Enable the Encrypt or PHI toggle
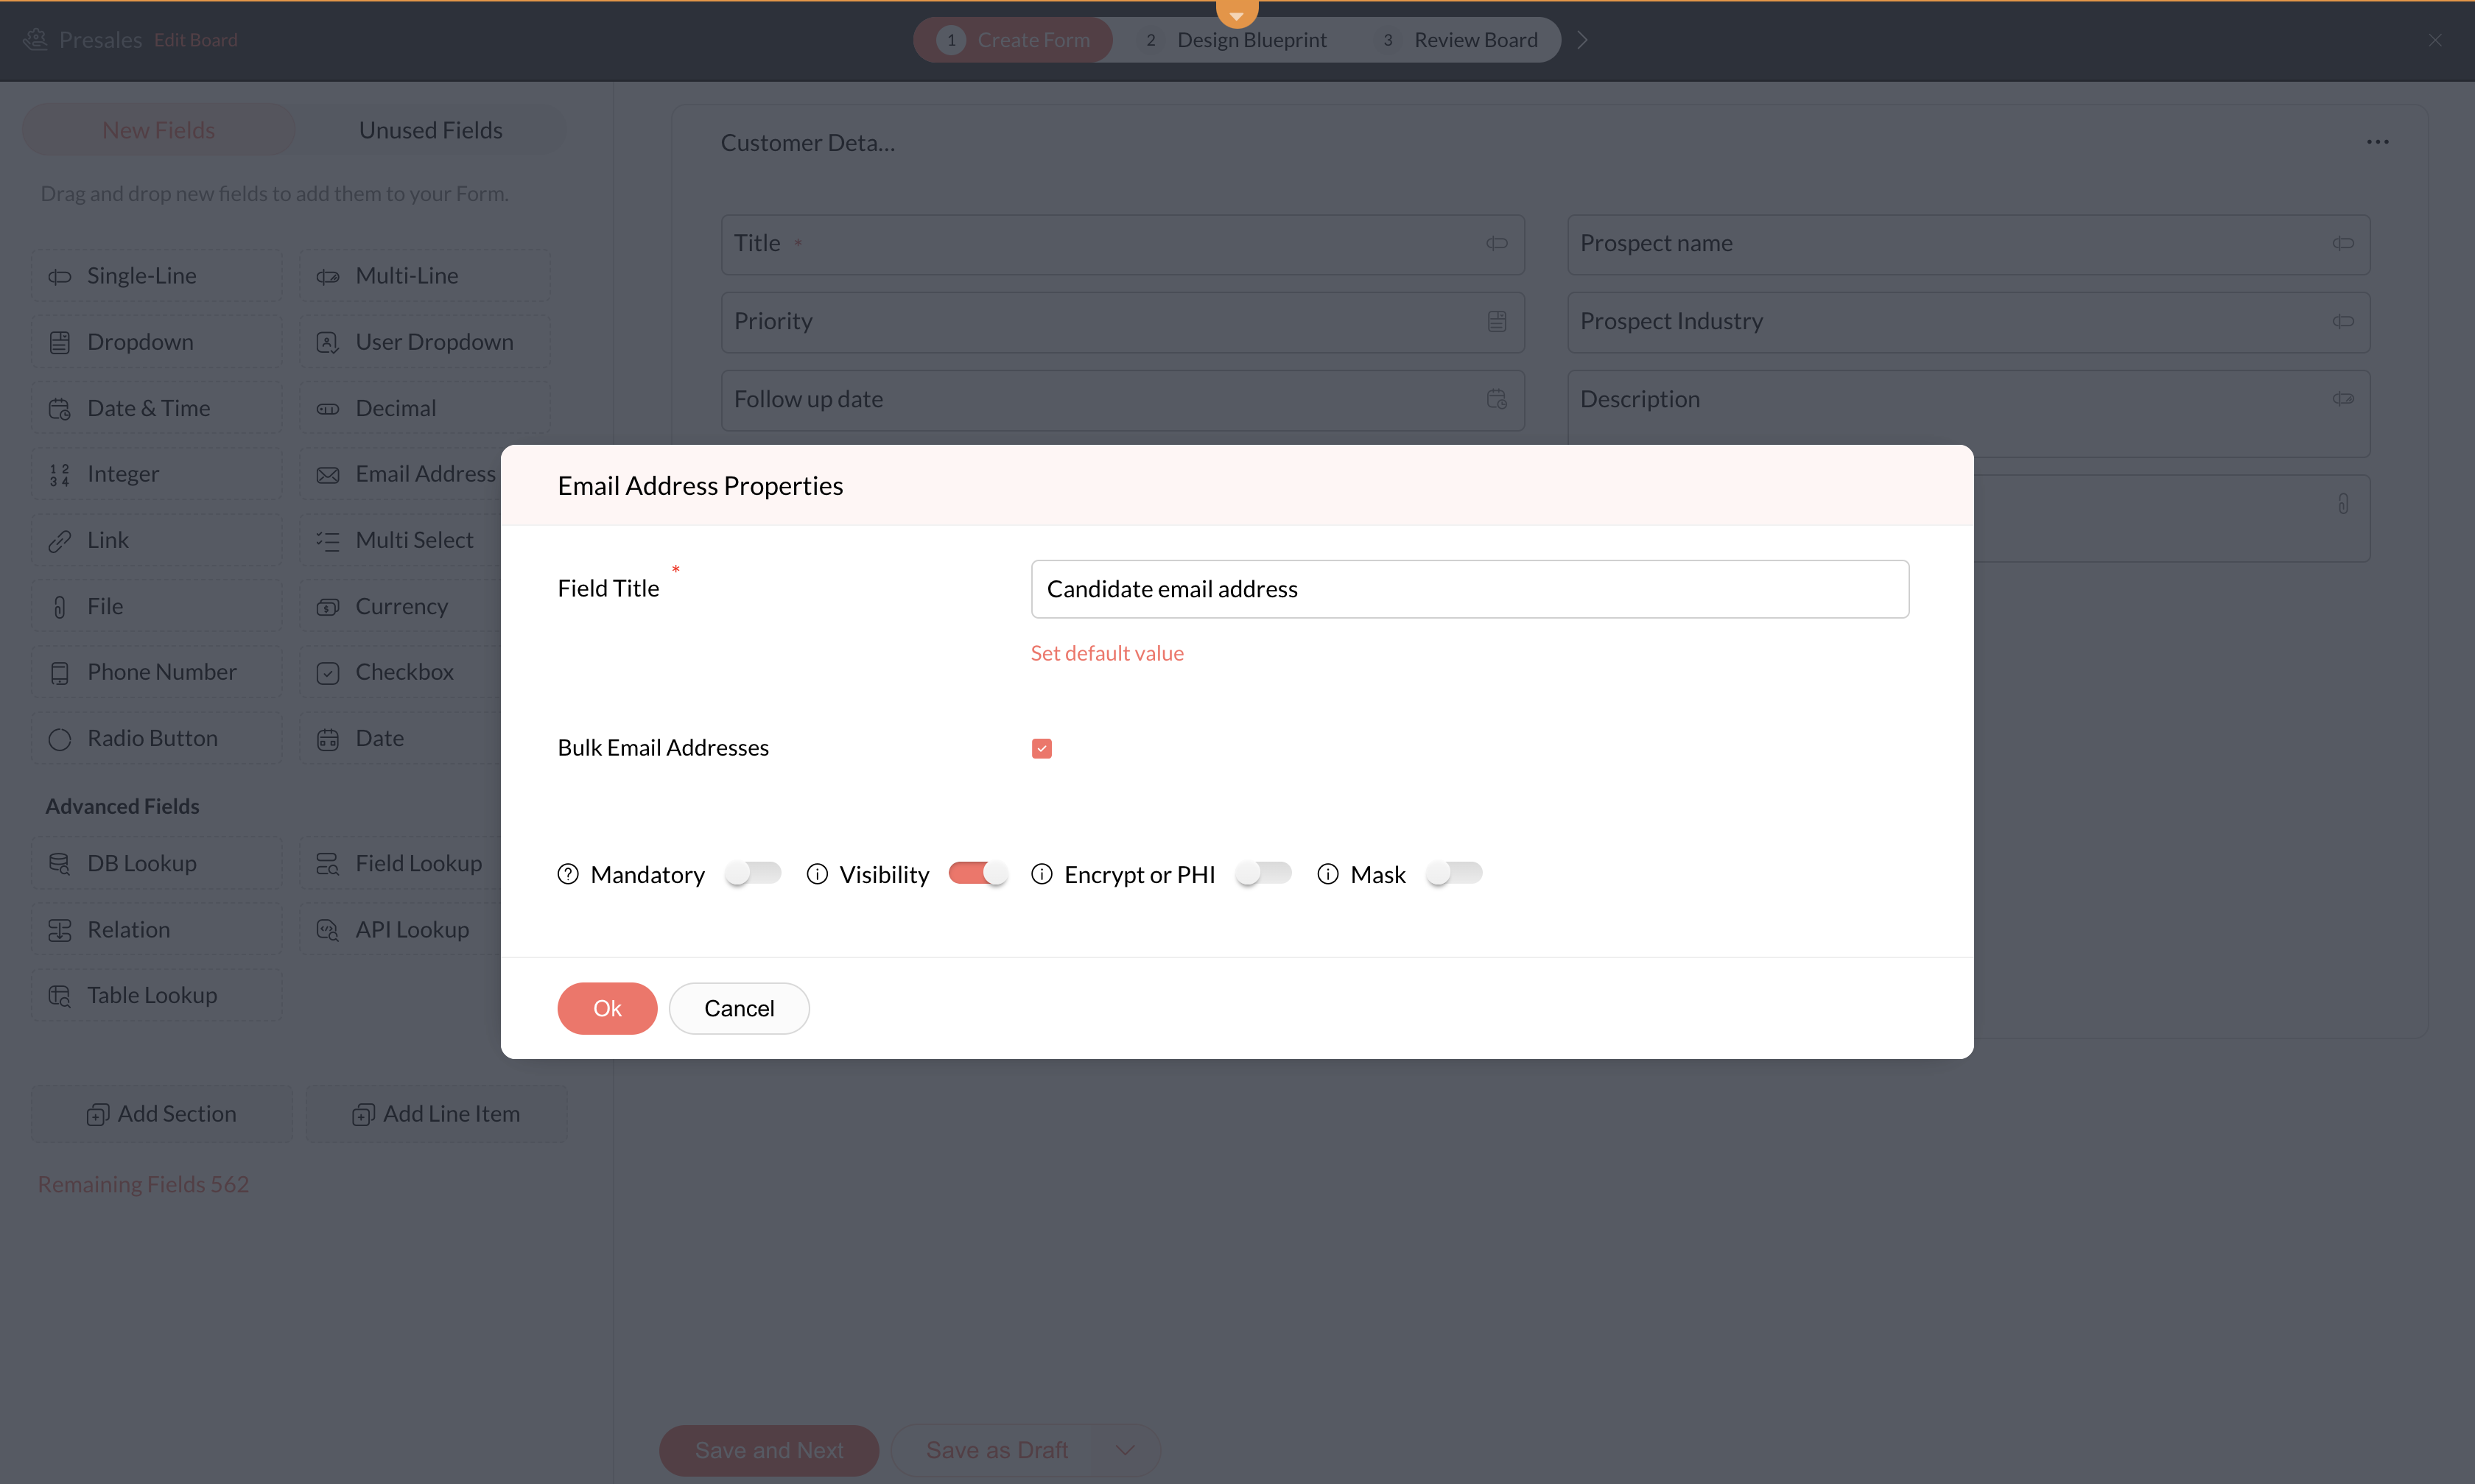The width and height of the screenshot is (2475, 1484). (1263, 873)
